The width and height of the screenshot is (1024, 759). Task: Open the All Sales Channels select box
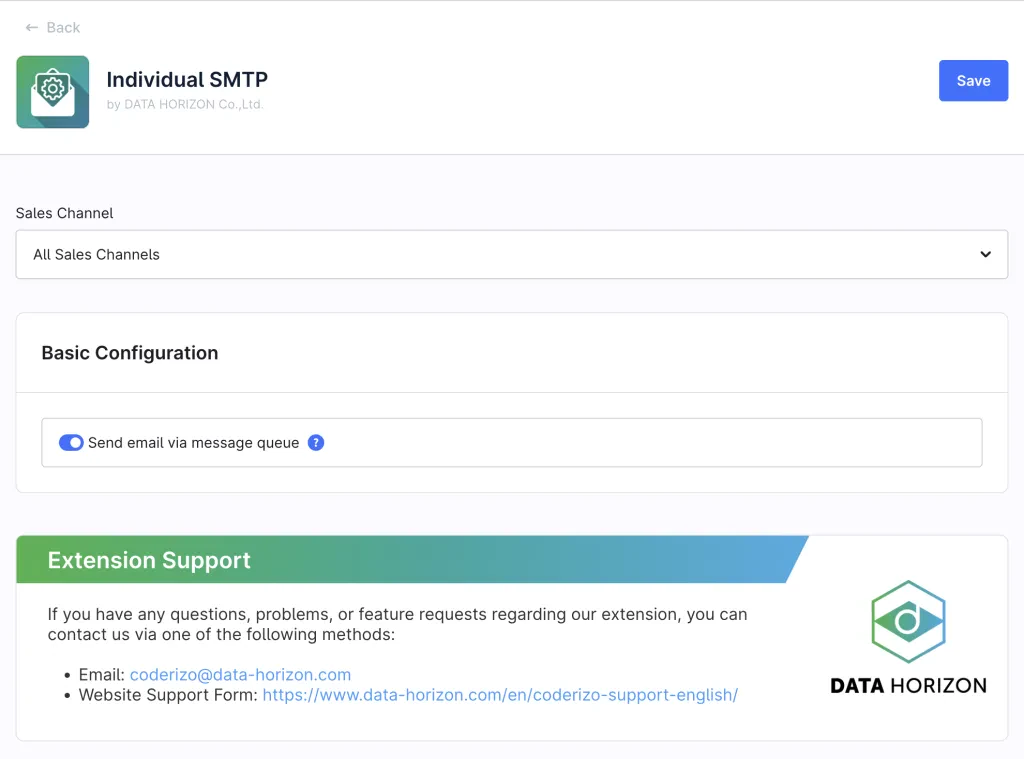(500, 255)
